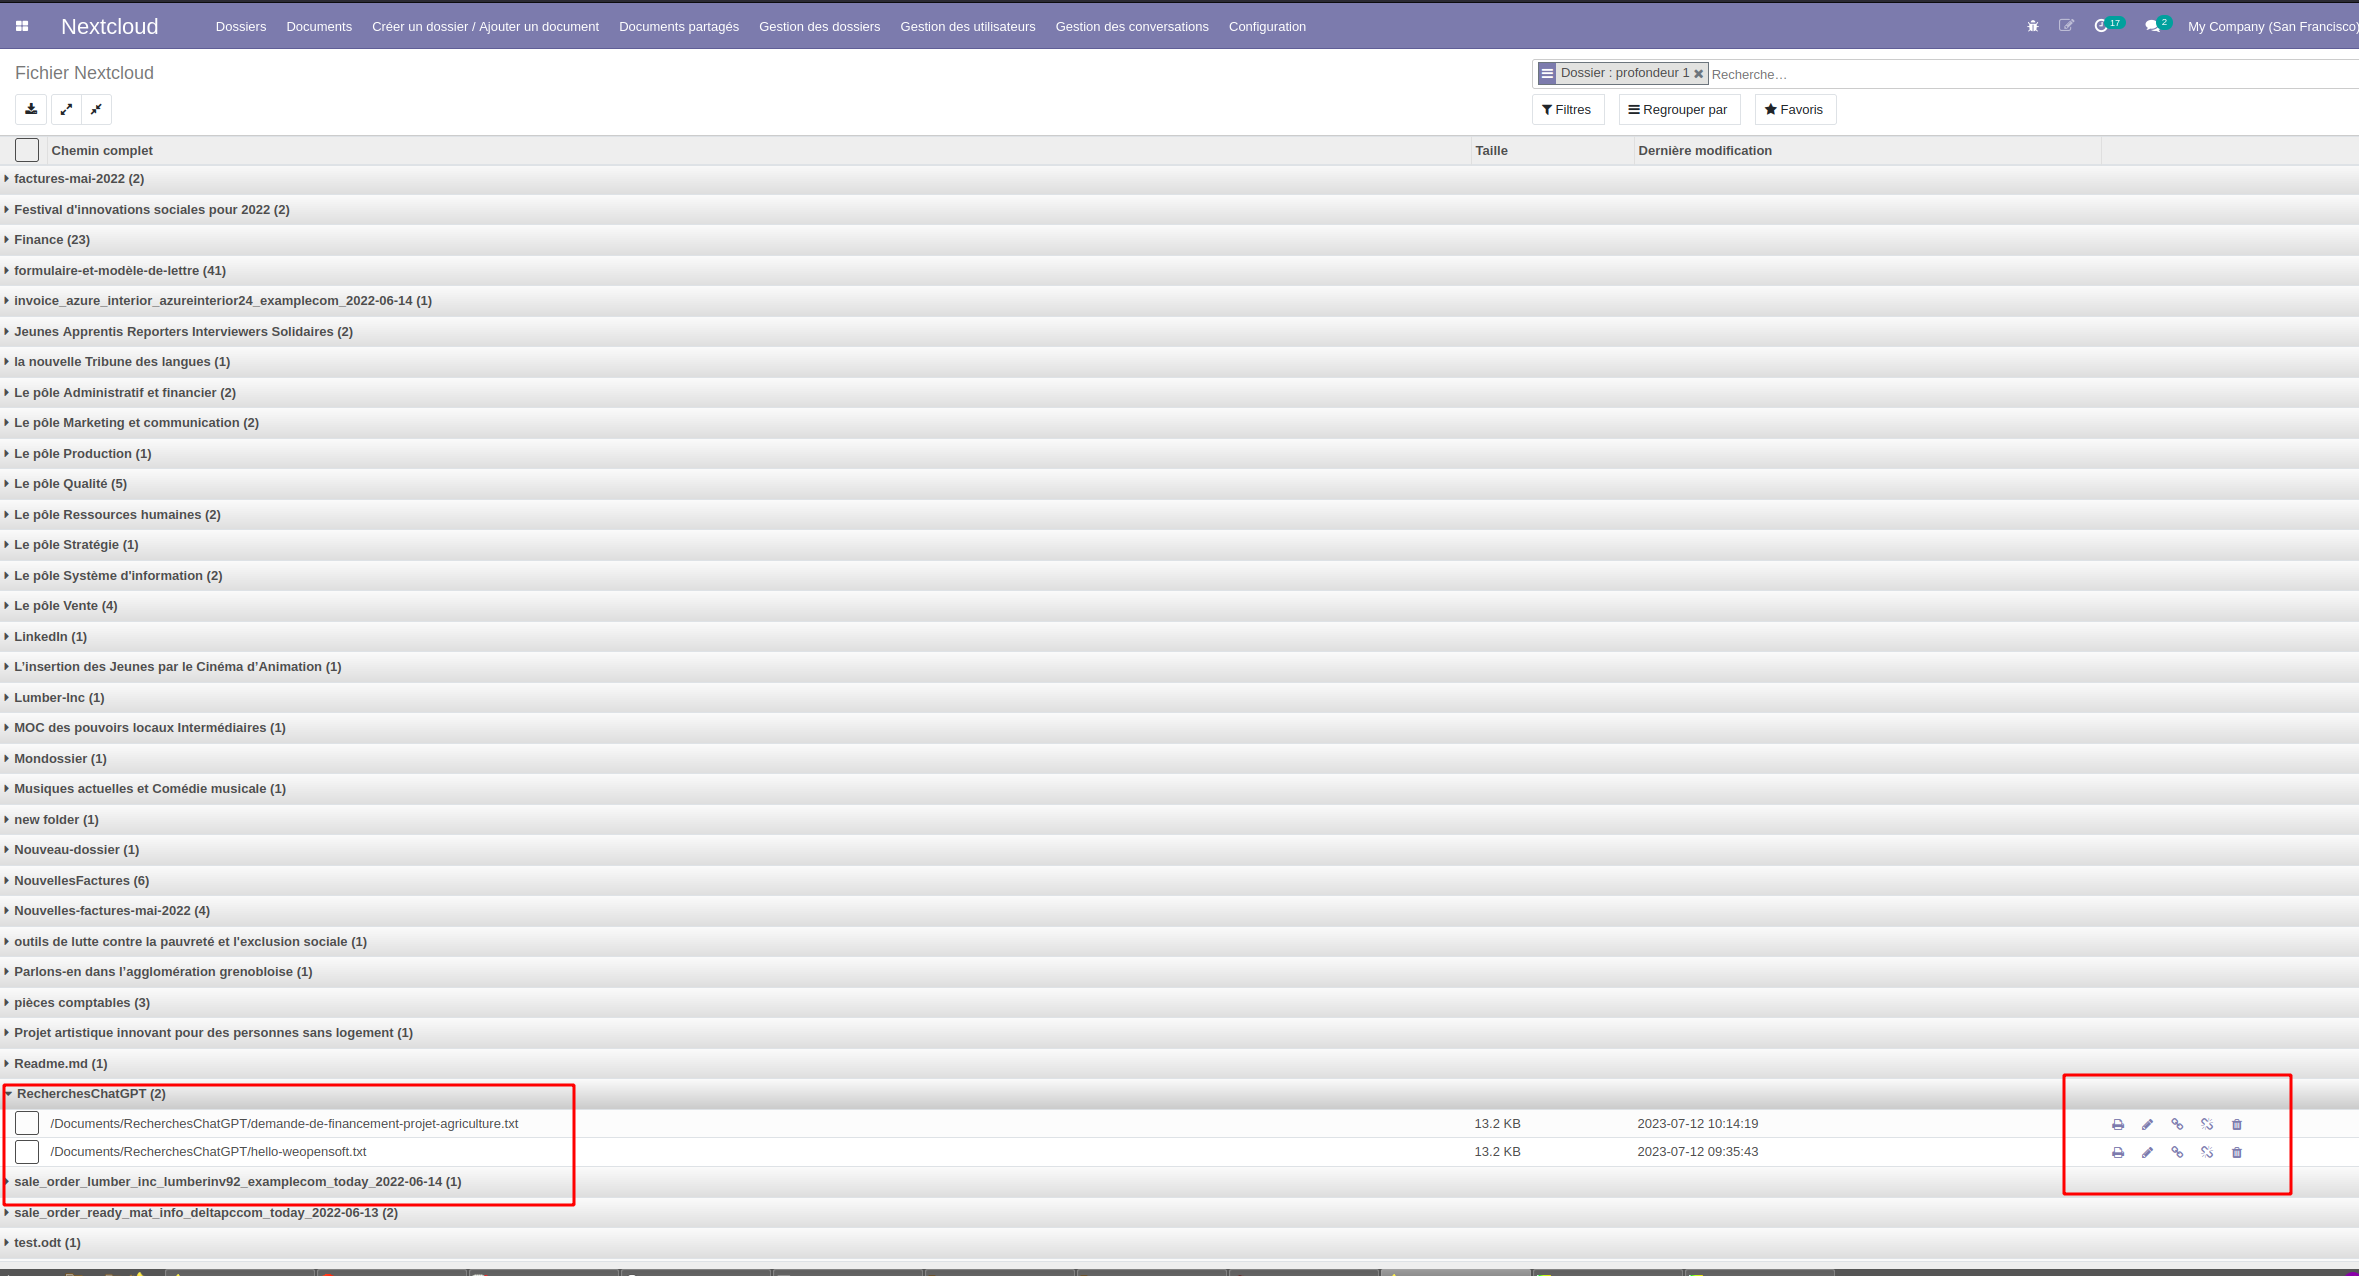Click the date 2023-07-12 09:35:43

[x=1697, y=1152]
